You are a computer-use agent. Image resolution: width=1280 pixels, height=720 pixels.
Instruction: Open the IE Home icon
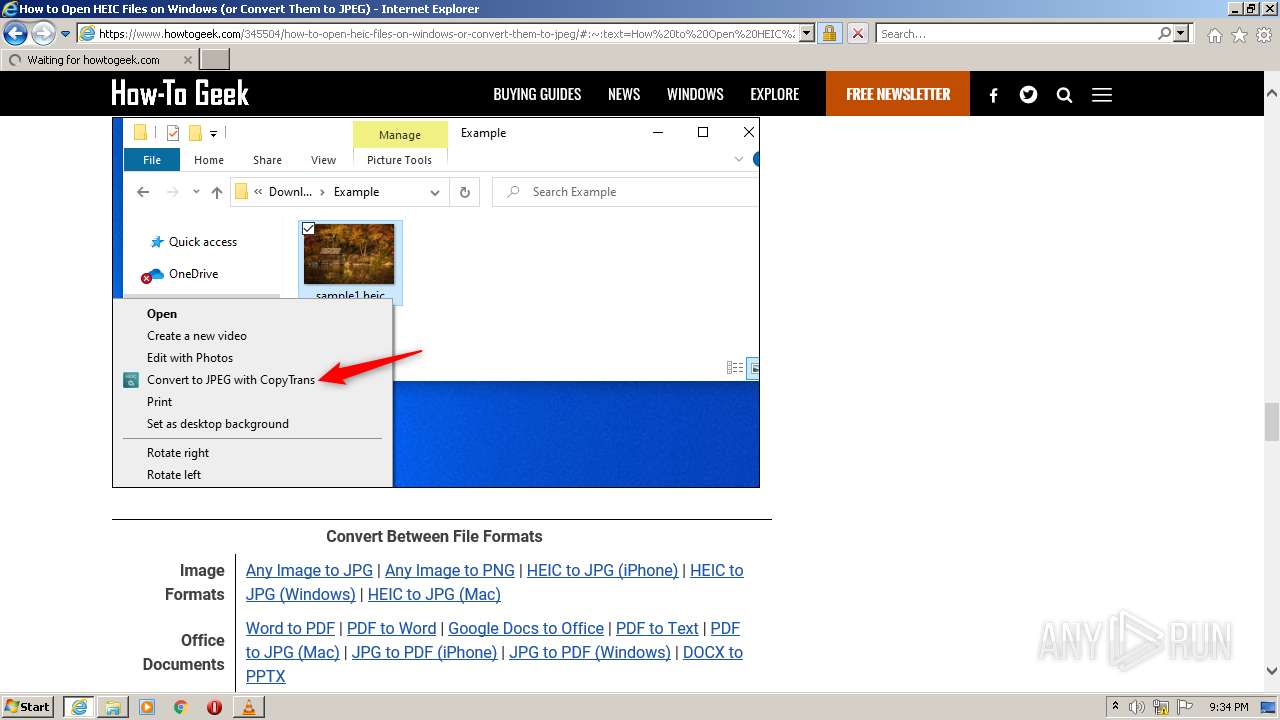[x=1214, y=35]
